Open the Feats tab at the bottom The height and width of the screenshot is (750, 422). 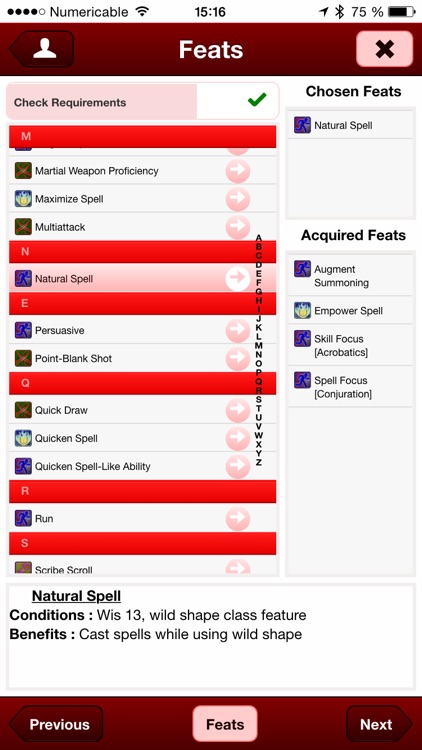(225, 724)
